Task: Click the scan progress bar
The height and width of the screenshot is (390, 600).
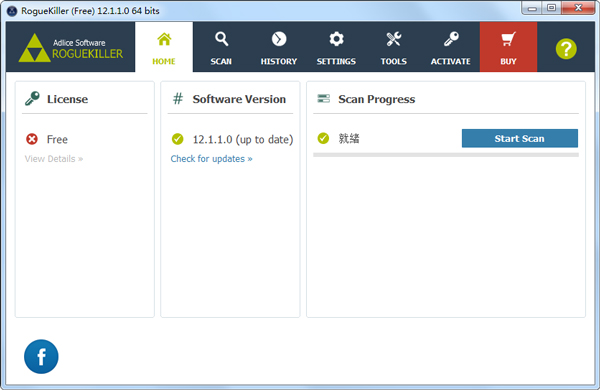Action: [x=446, y=155]
